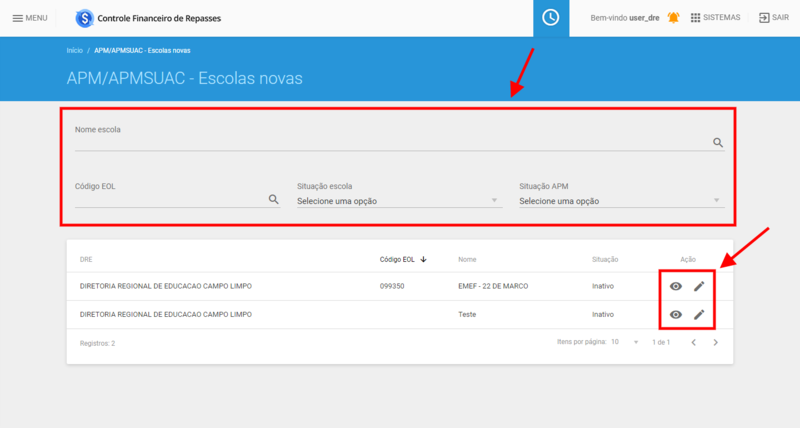Click the Inativo status of EMEF row

(x=603, y=286)
